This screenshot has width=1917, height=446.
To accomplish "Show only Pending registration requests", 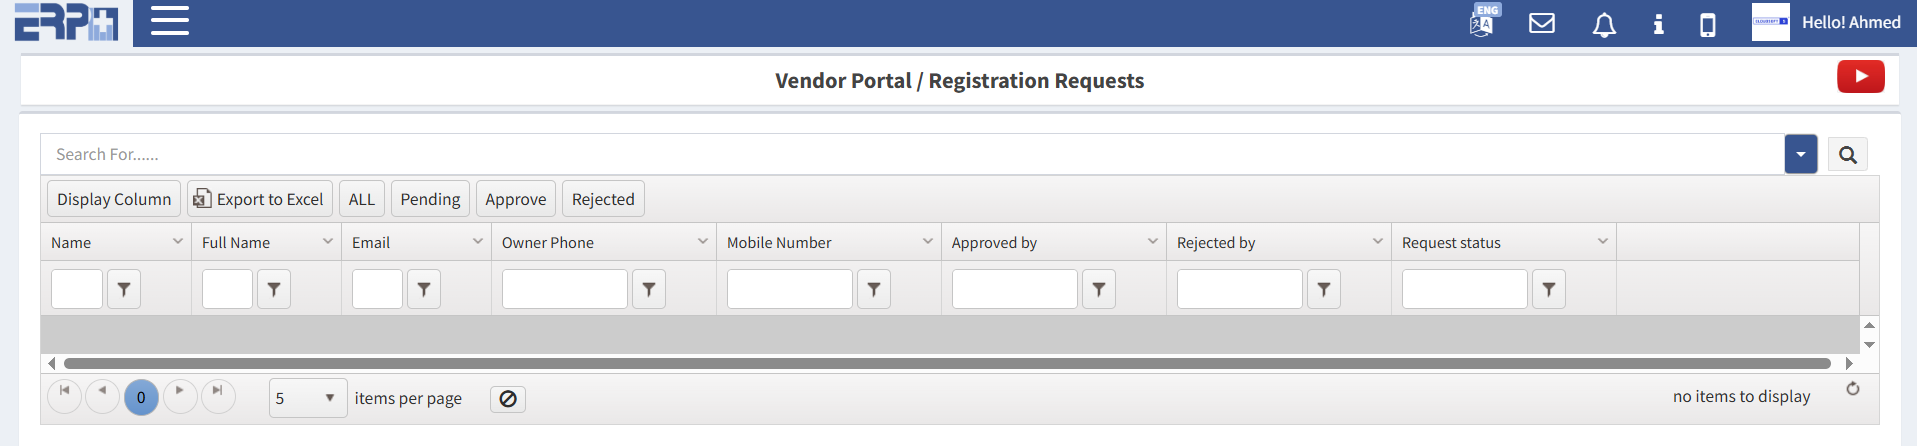I will pyautogui.click(x=430, y=199).
